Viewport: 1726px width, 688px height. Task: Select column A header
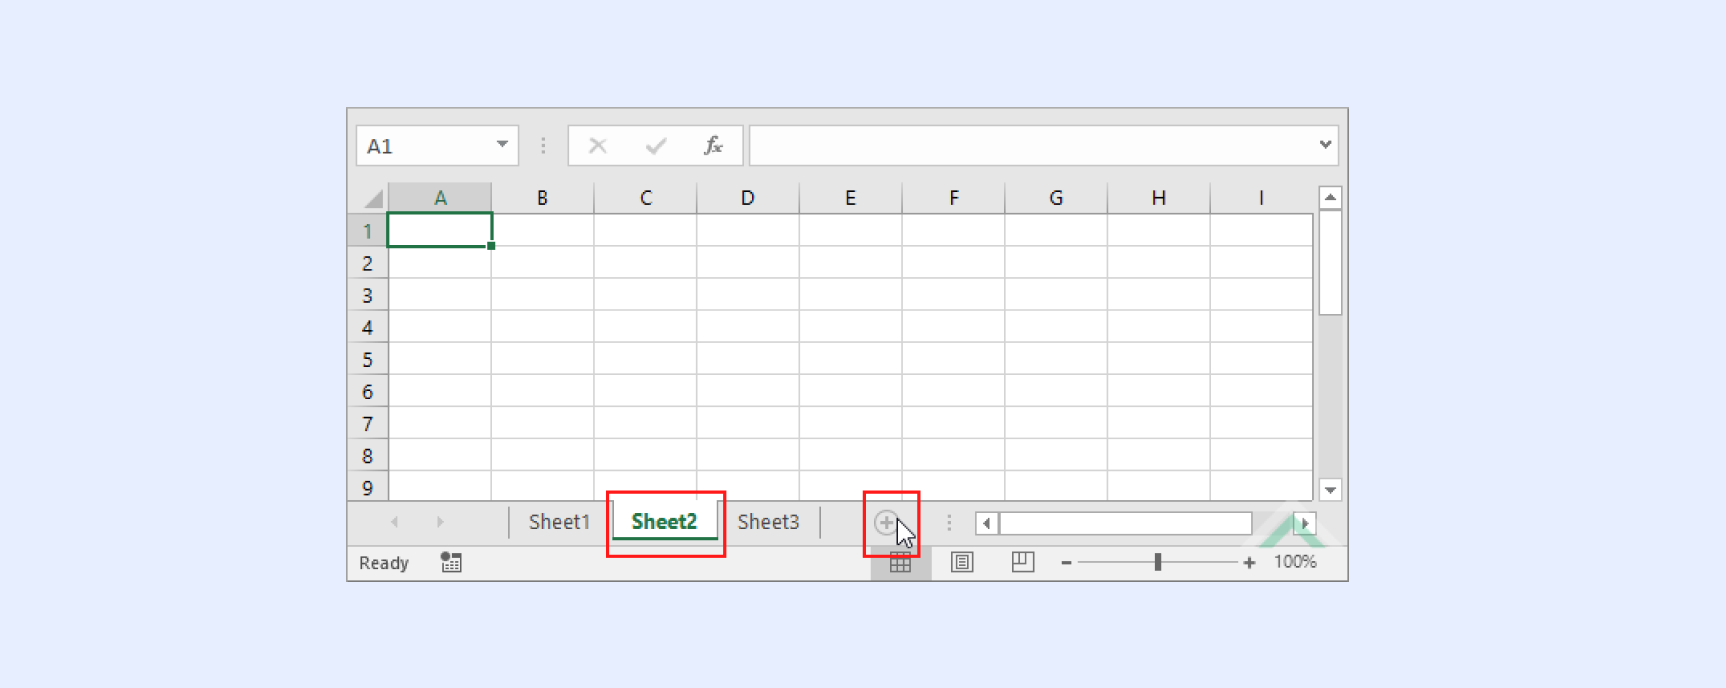click(440, 198)
